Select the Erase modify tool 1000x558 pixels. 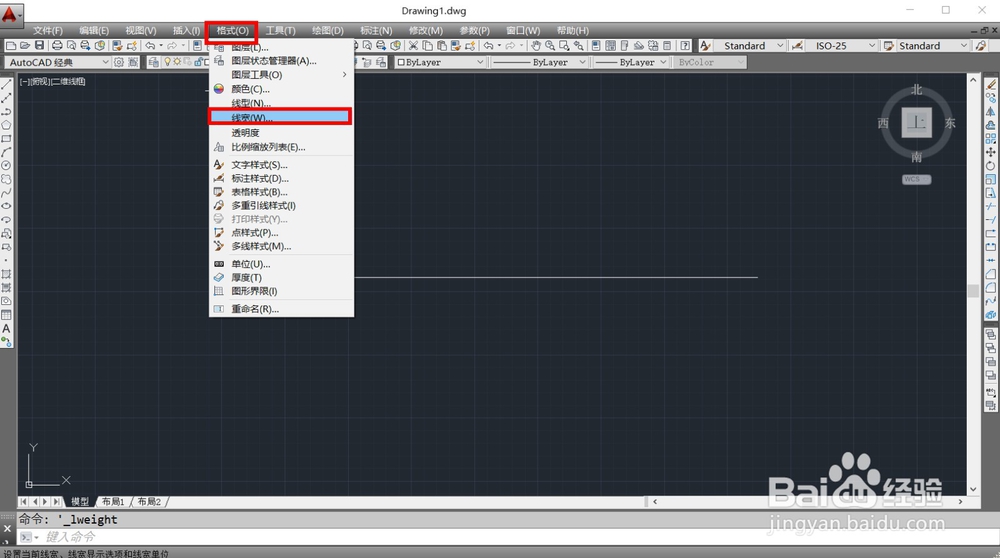point(990,84)
